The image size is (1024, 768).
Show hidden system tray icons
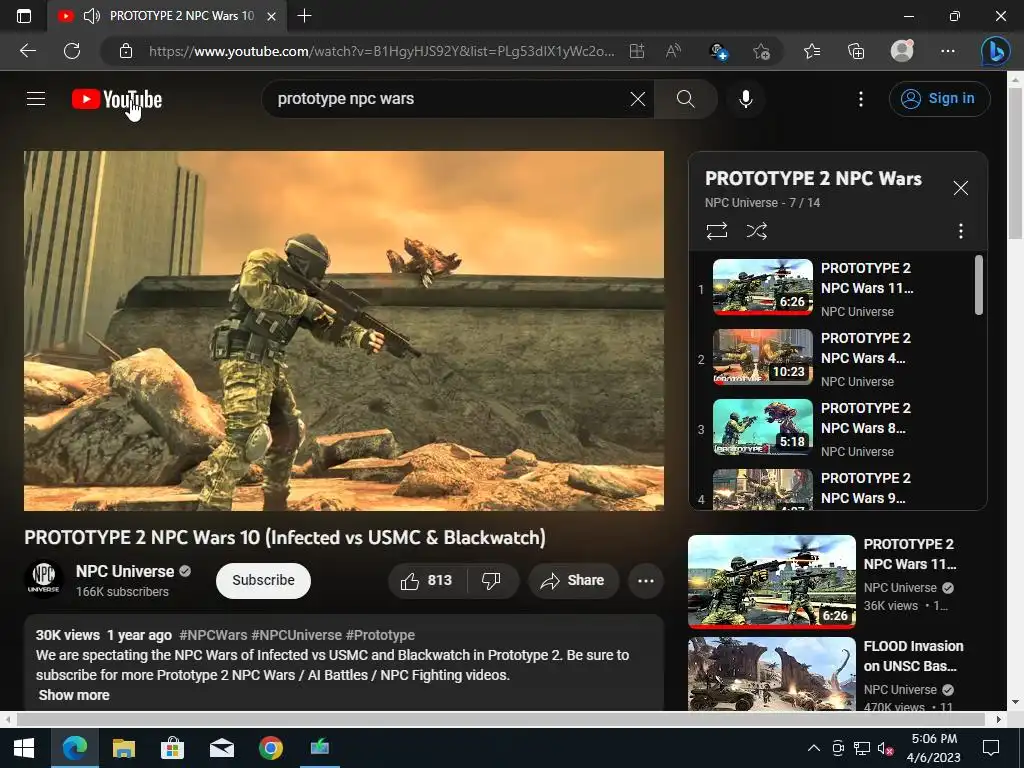click(x=814, y=748)
